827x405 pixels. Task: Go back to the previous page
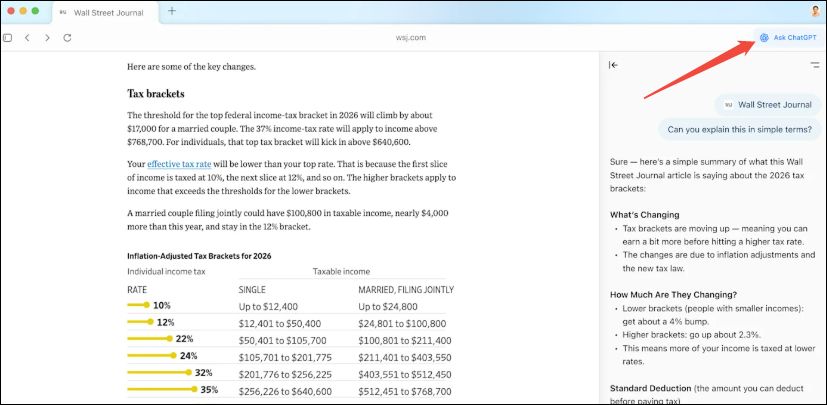[x=27, y=37]
